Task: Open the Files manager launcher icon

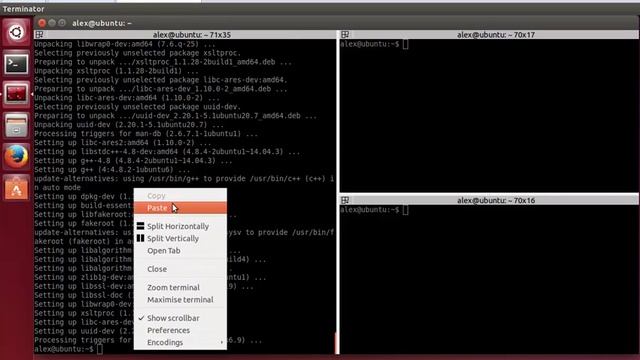Action: coord(16,125)
